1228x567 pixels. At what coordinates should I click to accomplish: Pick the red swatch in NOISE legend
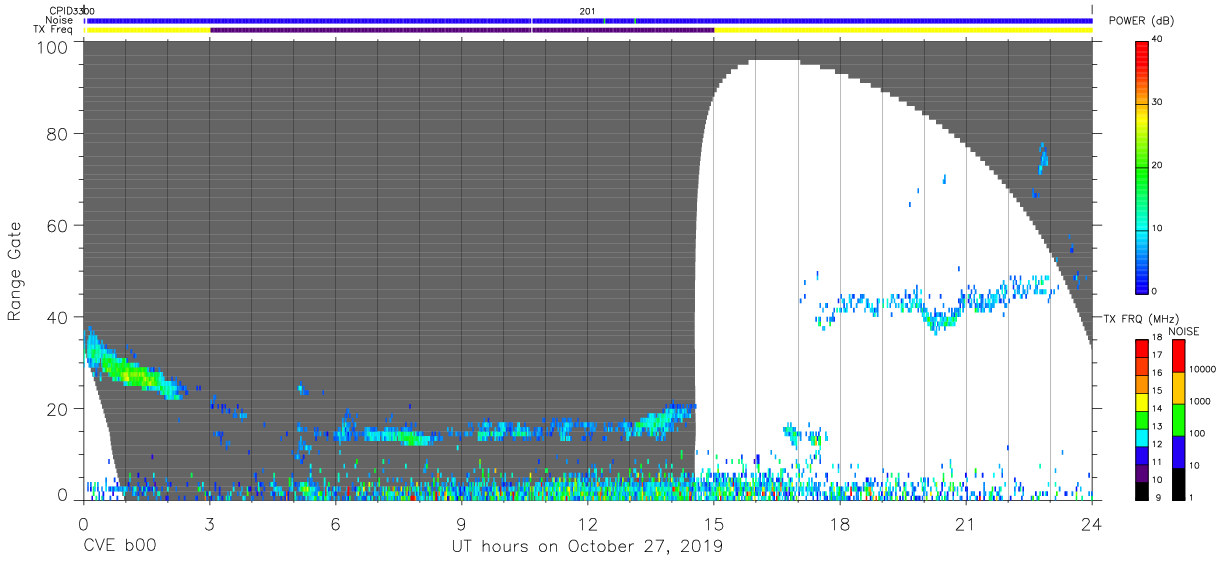pyautogui.click(x=1177, y=356)
